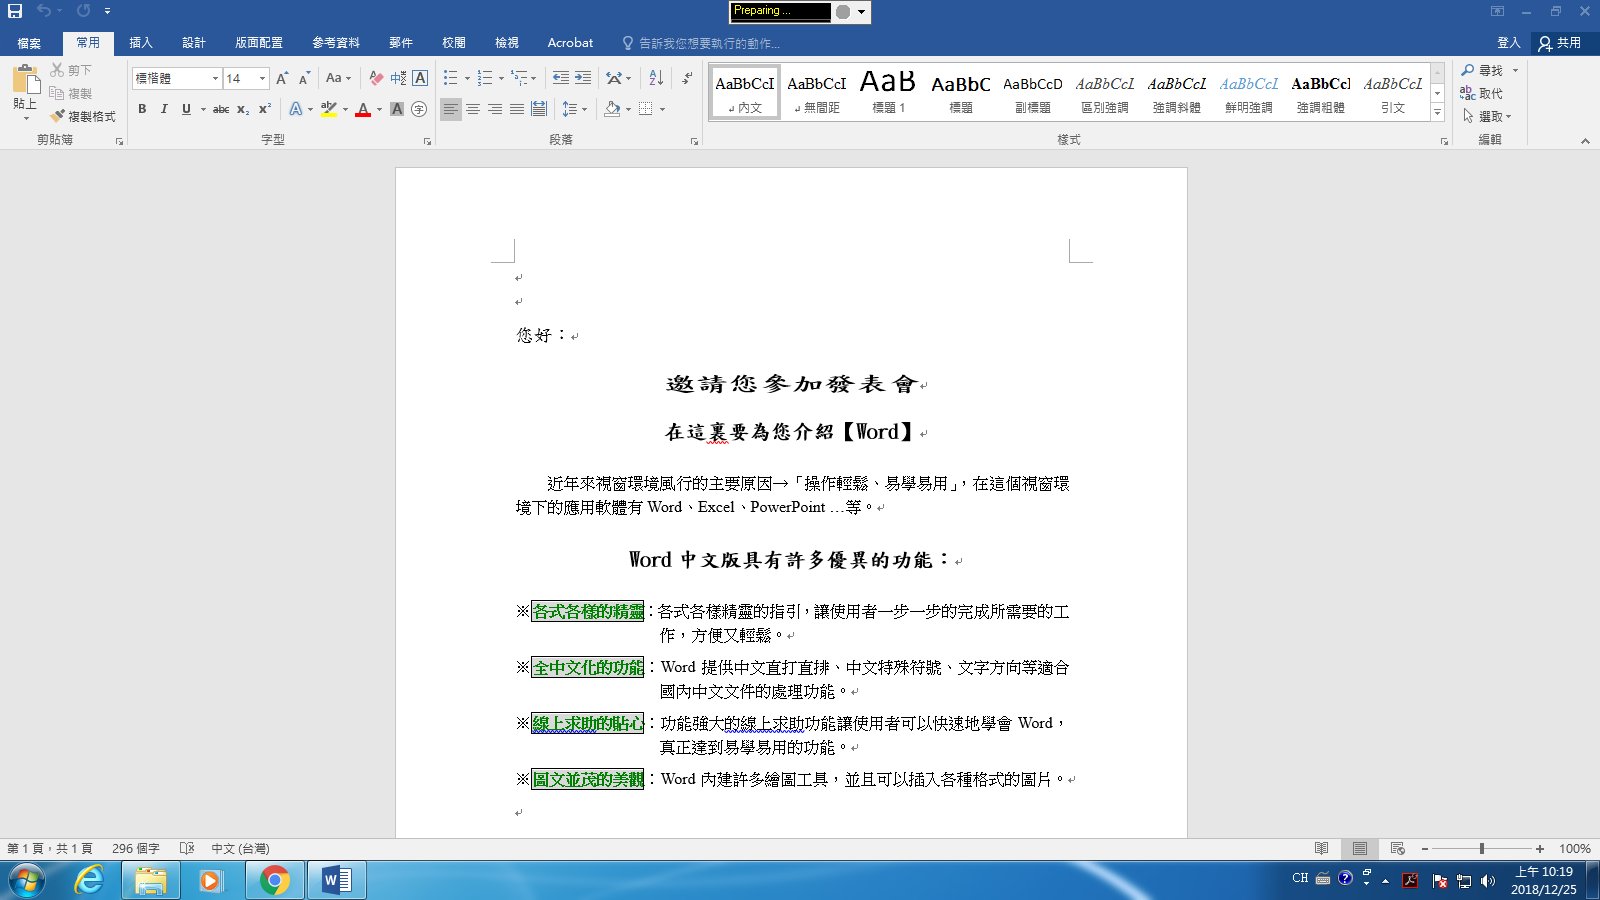Switch to the Acrobat tab
The height and width of the screenshot is (900, 1600).
click(570, 43)
